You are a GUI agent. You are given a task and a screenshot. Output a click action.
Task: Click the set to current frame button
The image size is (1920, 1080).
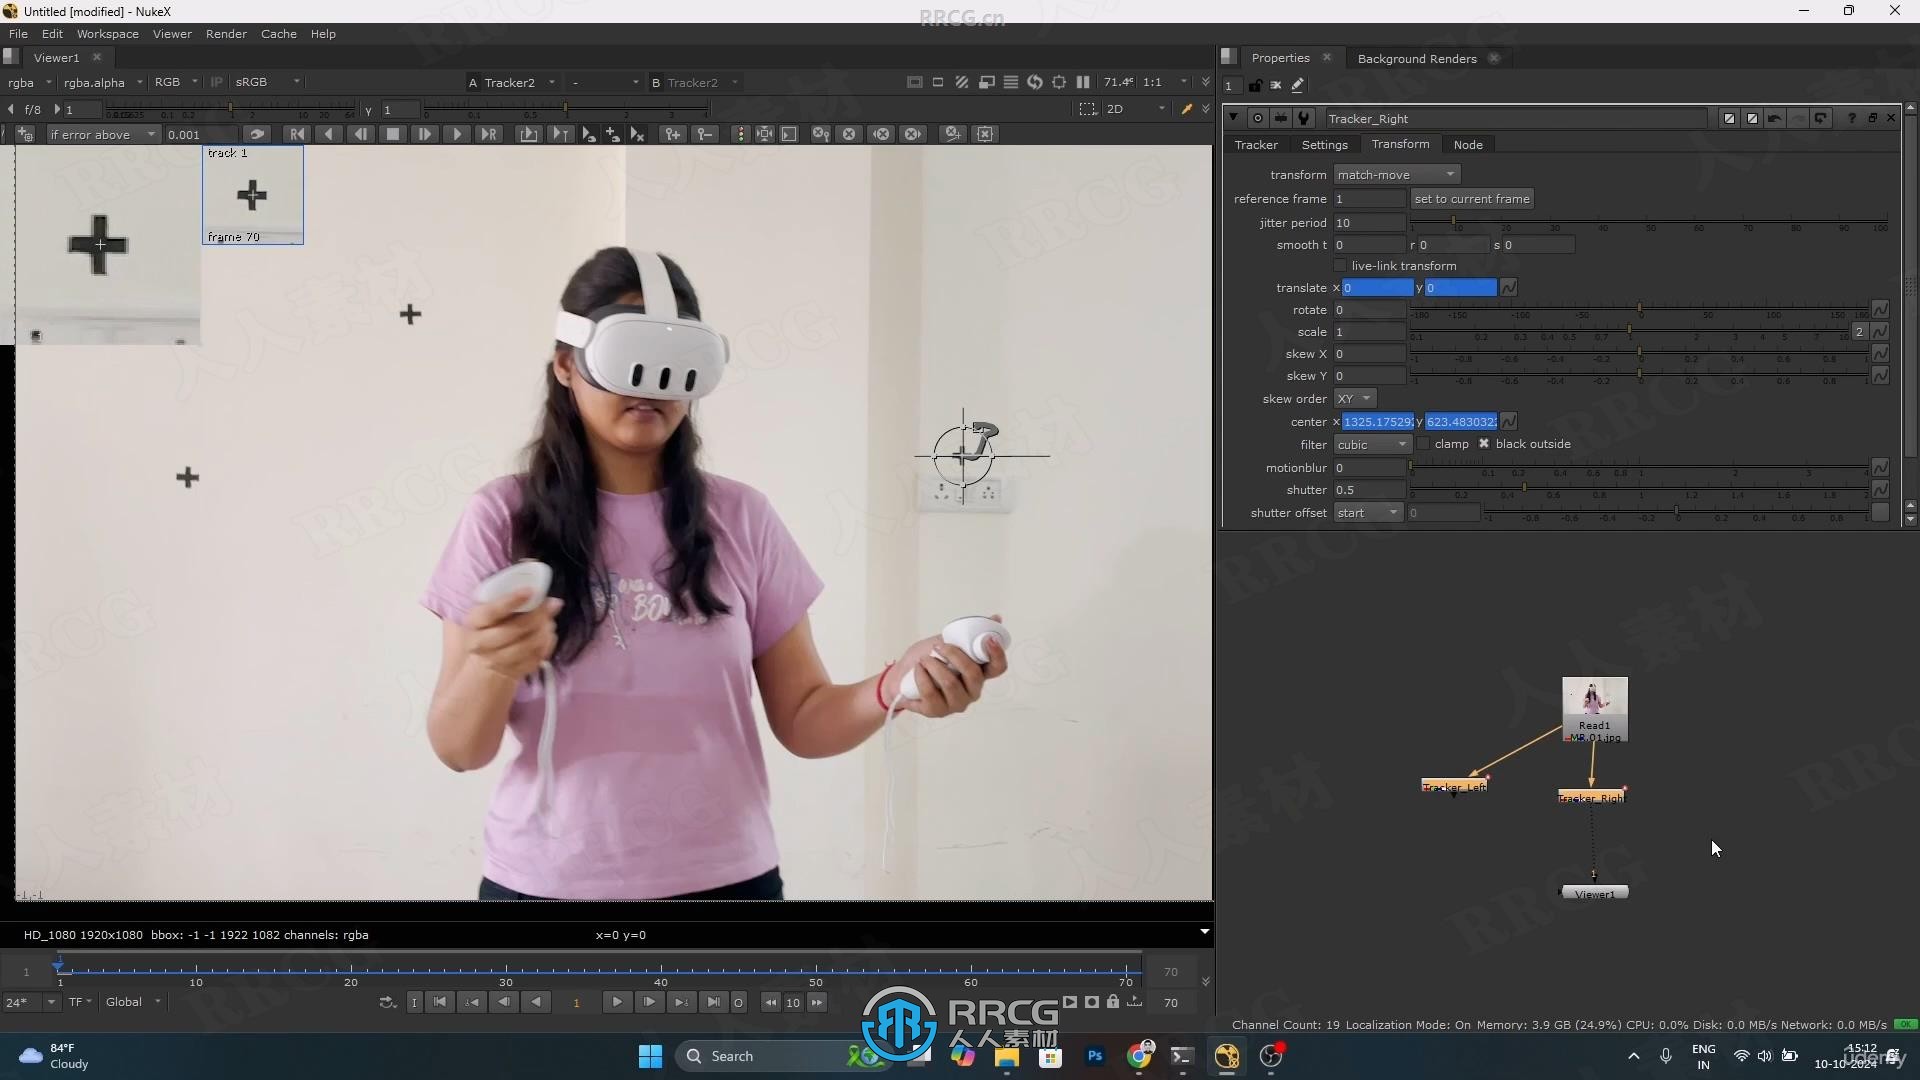pyautogui.click(x=1472, y=198)
